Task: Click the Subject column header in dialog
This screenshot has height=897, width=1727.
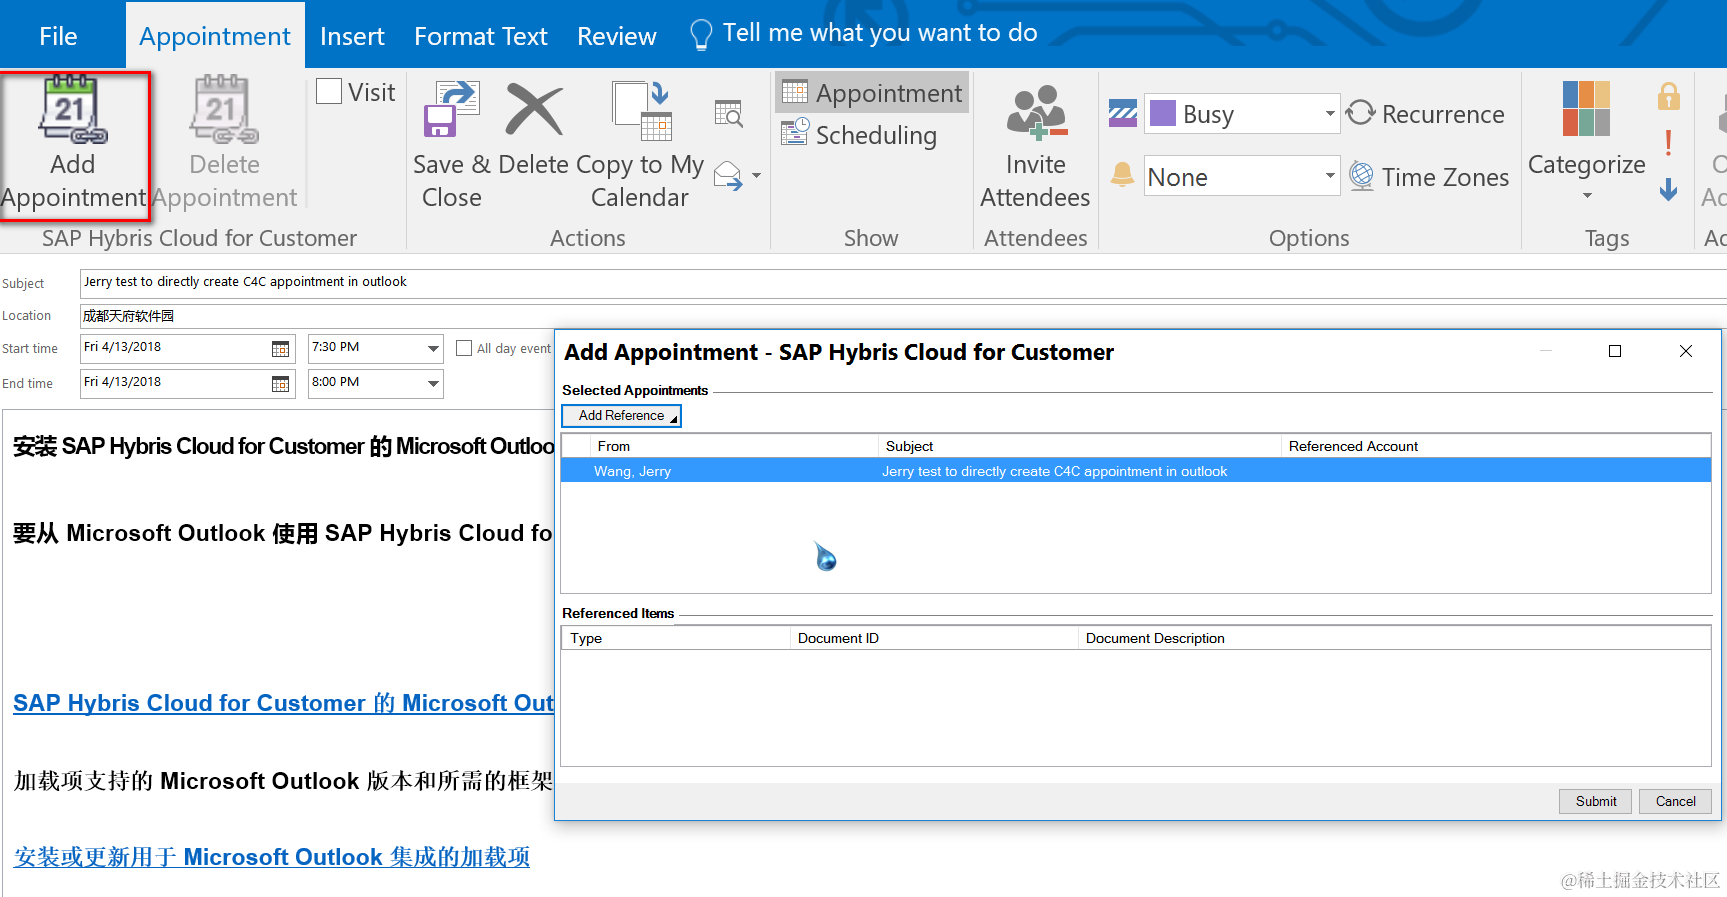Action: [x=1079, y=446]
